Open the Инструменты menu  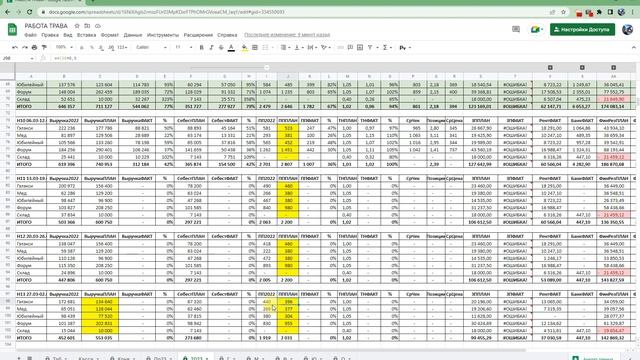click(163, 35)
